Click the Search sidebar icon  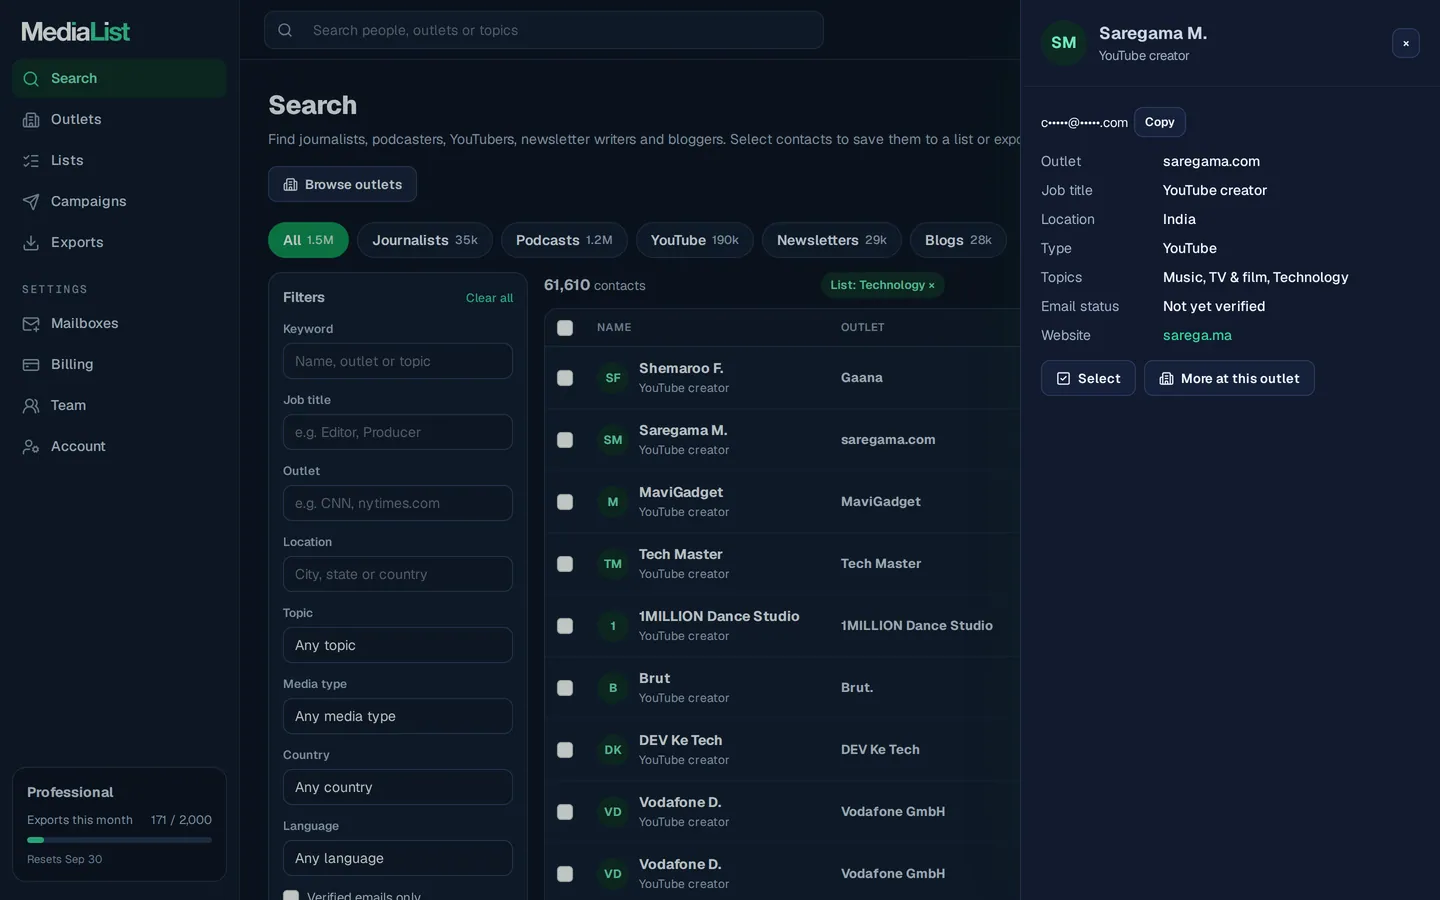31,79
